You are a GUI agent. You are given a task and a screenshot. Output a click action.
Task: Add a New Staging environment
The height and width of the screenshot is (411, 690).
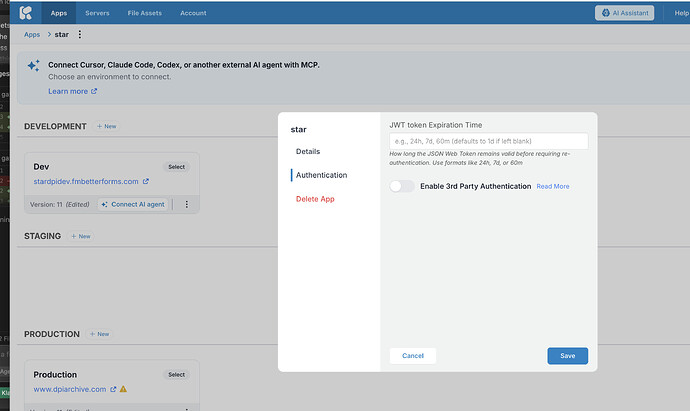(81, 236)
